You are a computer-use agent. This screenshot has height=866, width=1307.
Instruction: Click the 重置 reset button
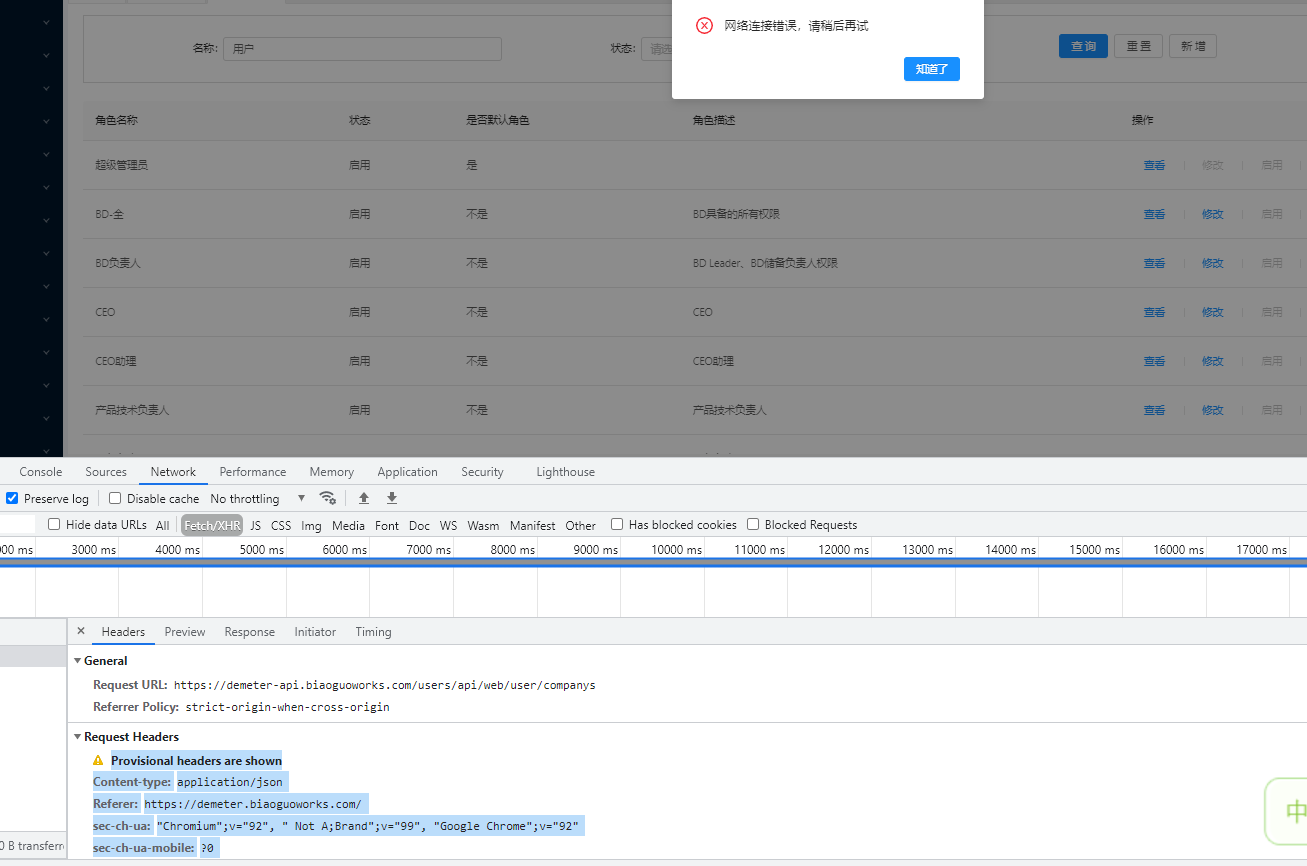1138,46
